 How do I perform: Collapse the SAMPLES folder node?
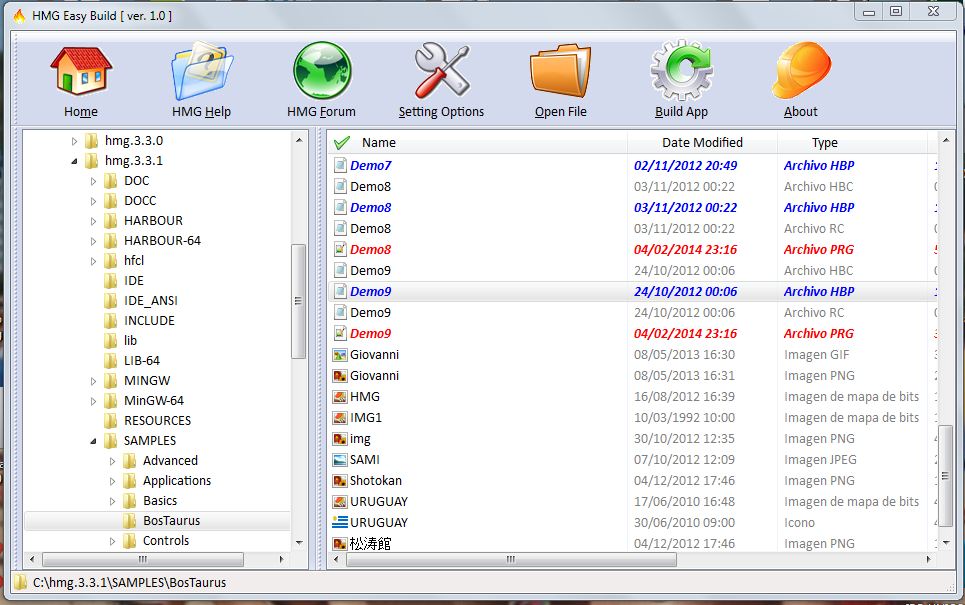(x=94, y=441)
